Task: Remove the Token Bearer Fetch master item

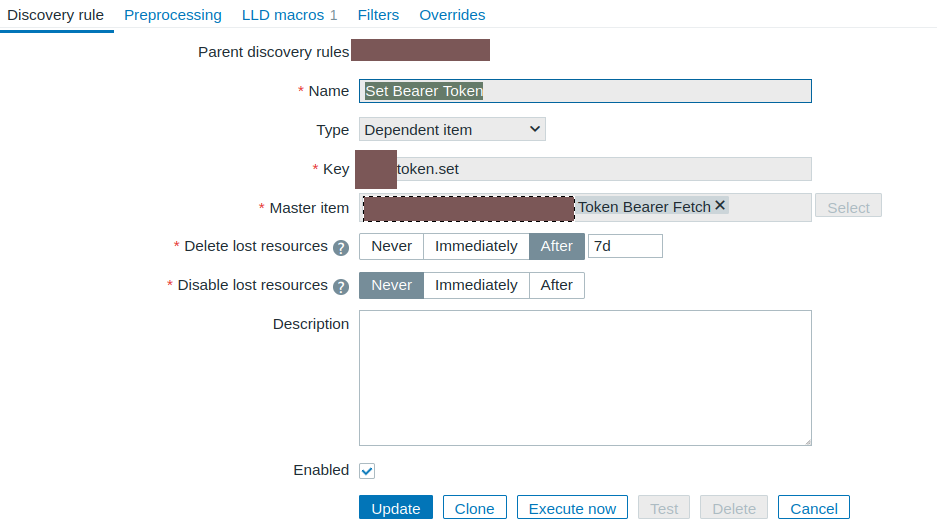Action: point(720,205)
